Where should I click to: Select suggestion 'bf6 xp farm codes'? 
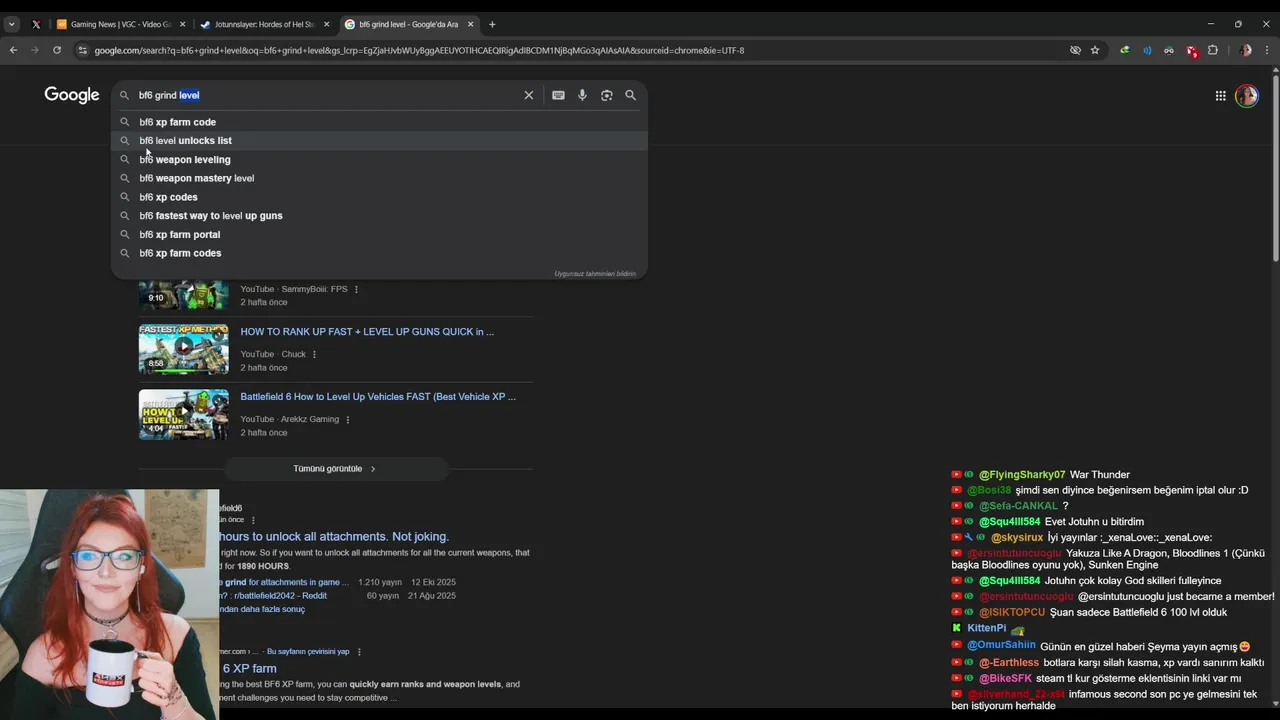tap(379, 253)
